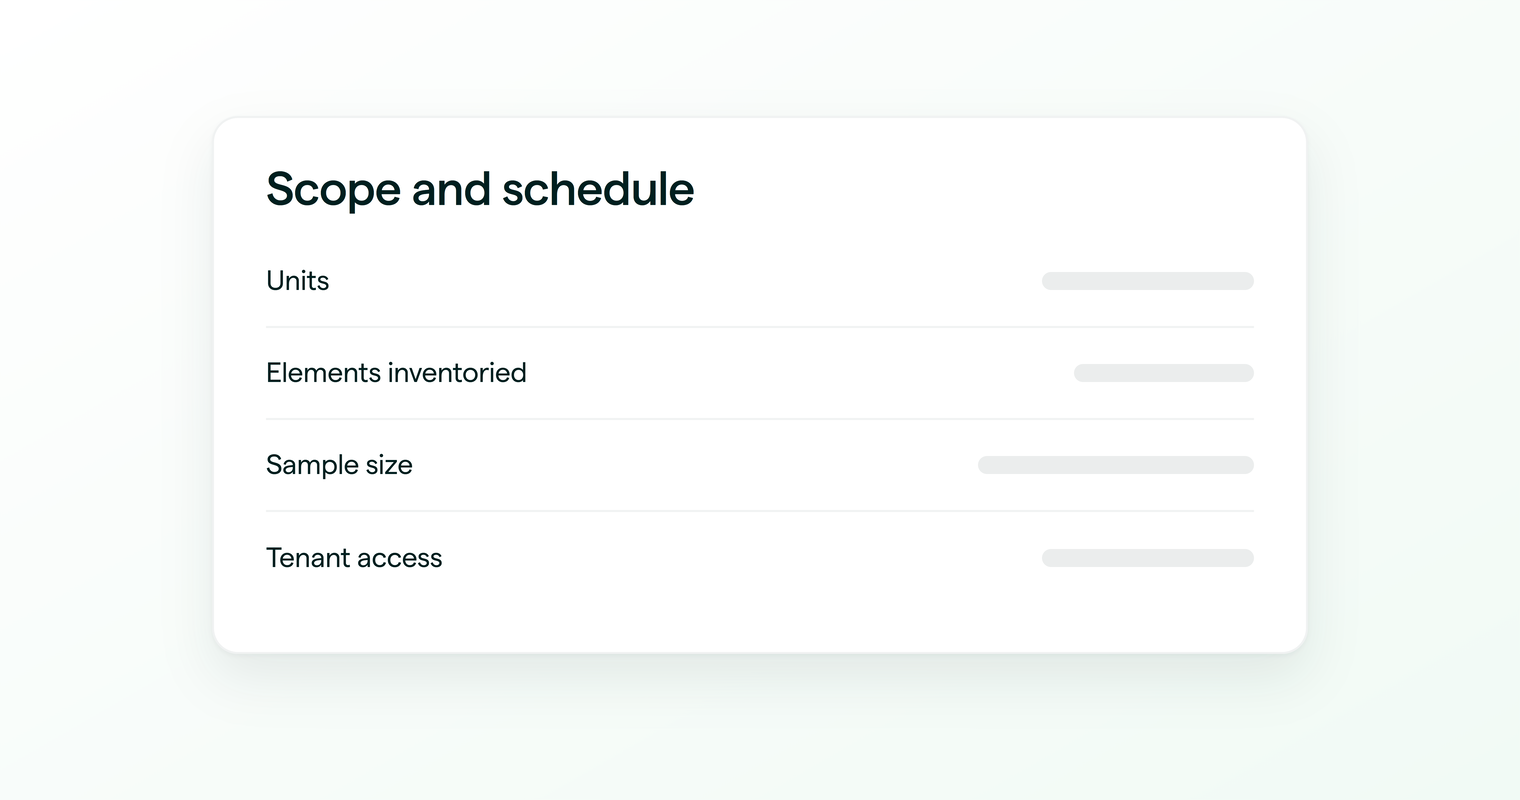Click the divider below Elements inventoried
Viewport: 1520px width, 800px height.
760,419
